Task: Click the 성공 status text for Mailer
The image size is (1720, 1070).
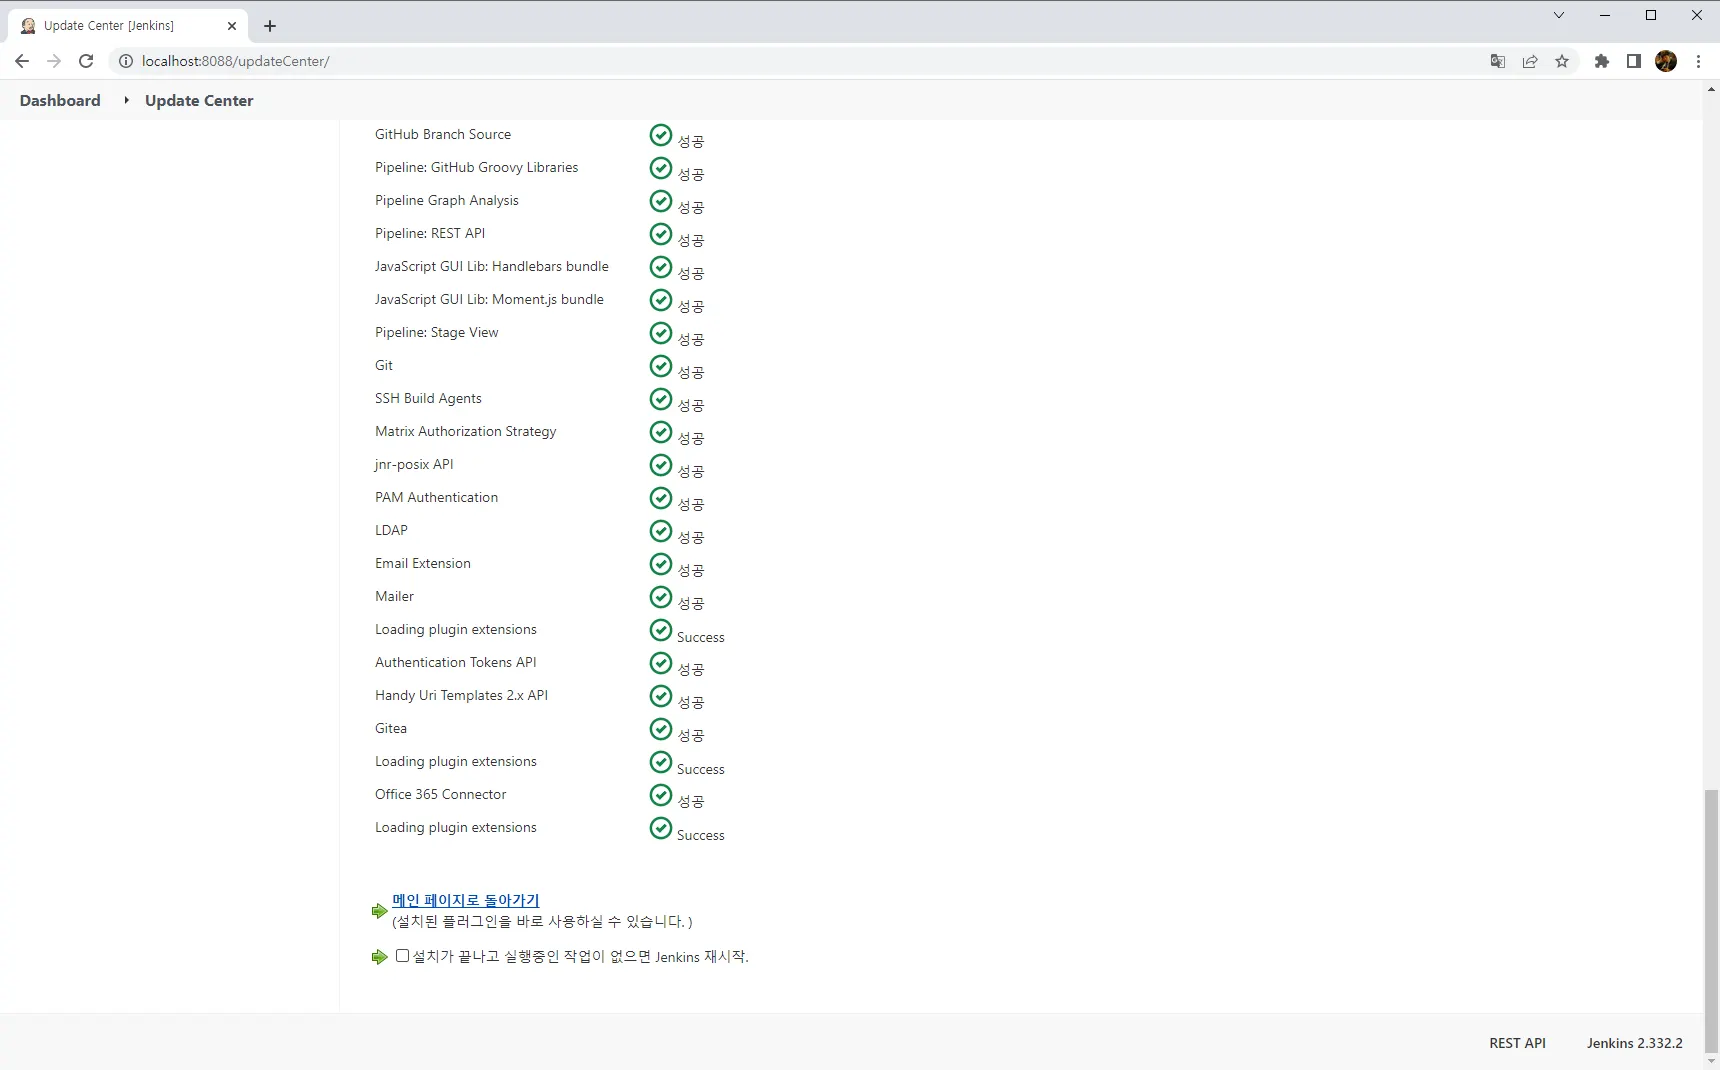Action: [x=691, y=603]
